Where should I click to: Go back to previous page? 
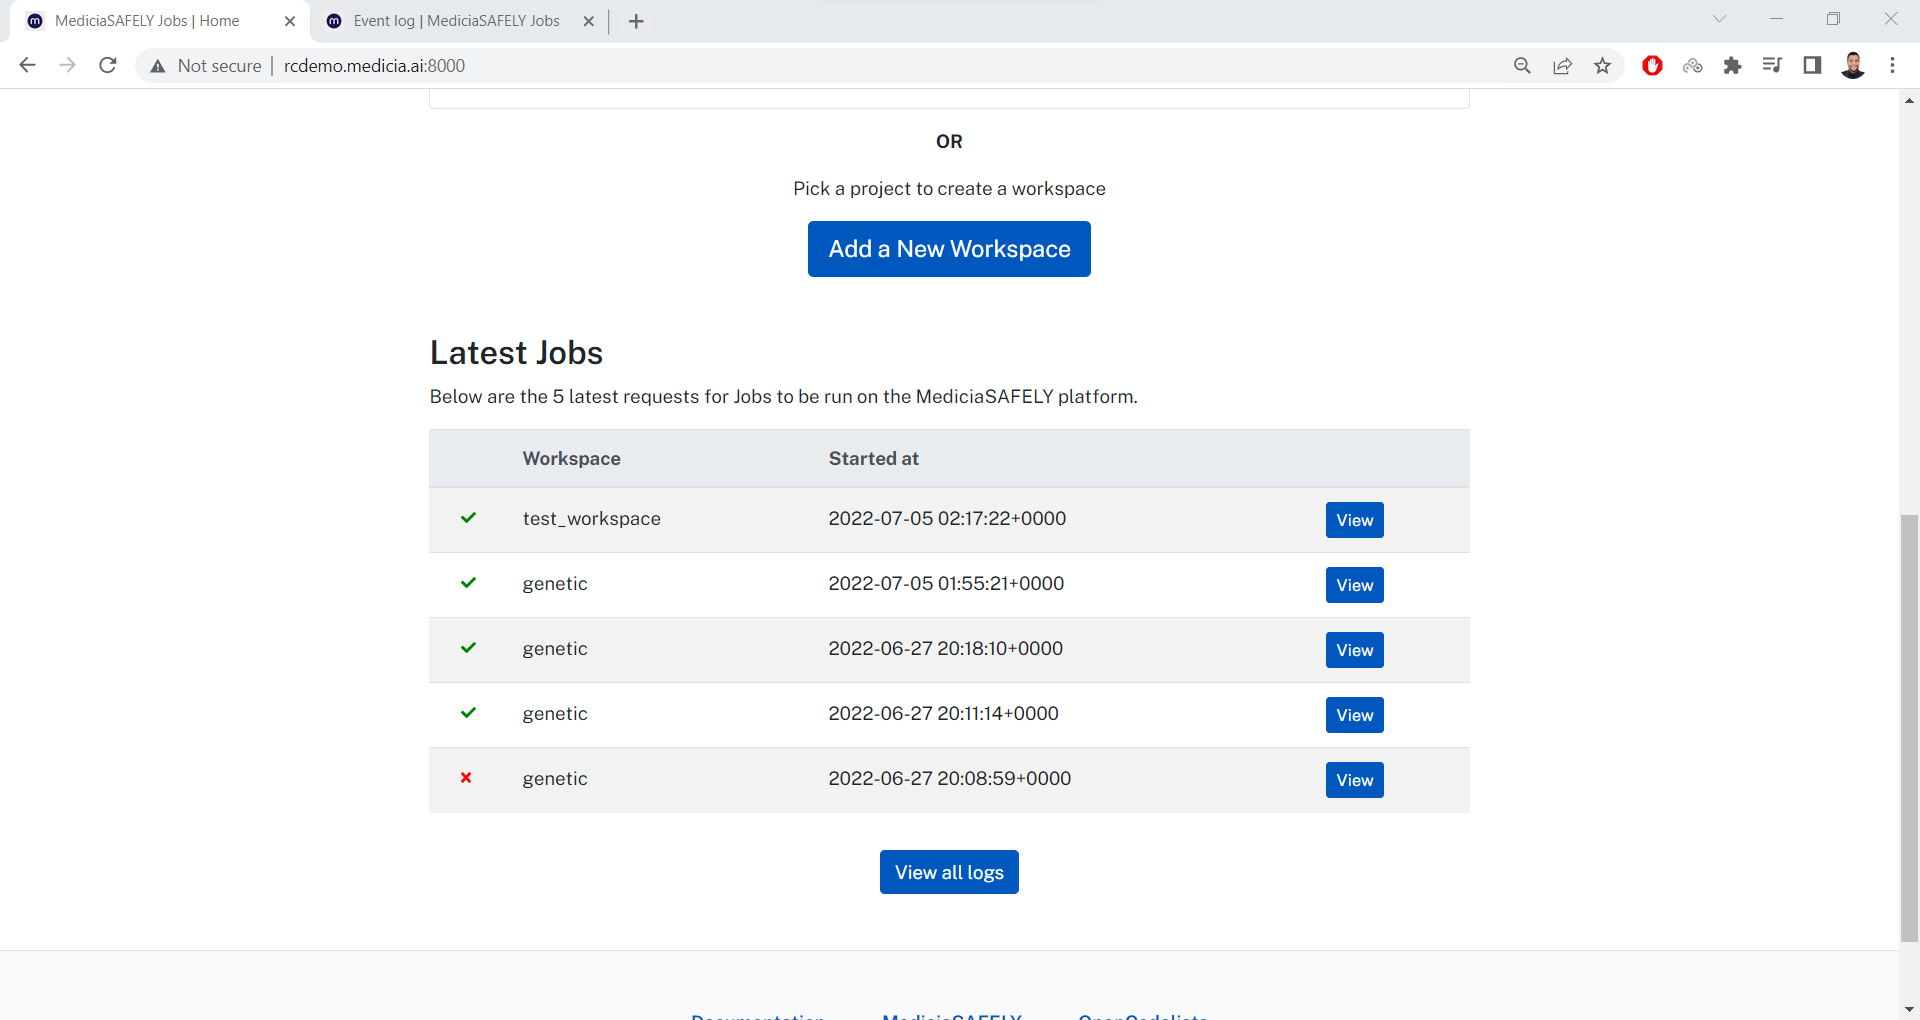click(27, 65)
